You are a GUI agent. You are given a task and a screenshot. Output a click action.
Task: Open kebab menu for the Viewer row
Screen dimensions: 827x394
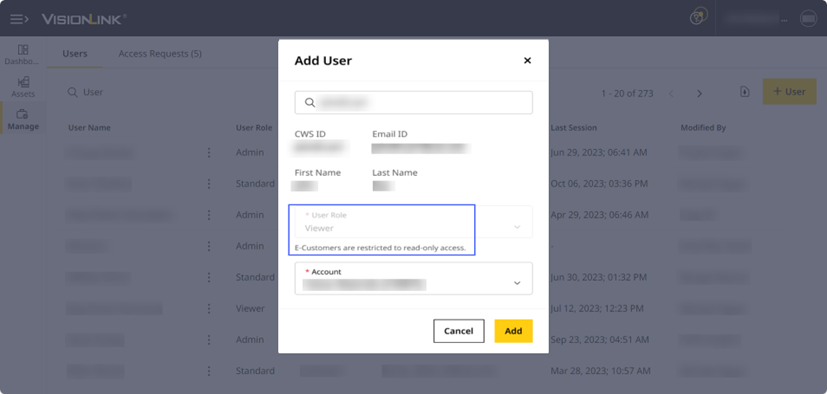[209, 309]
